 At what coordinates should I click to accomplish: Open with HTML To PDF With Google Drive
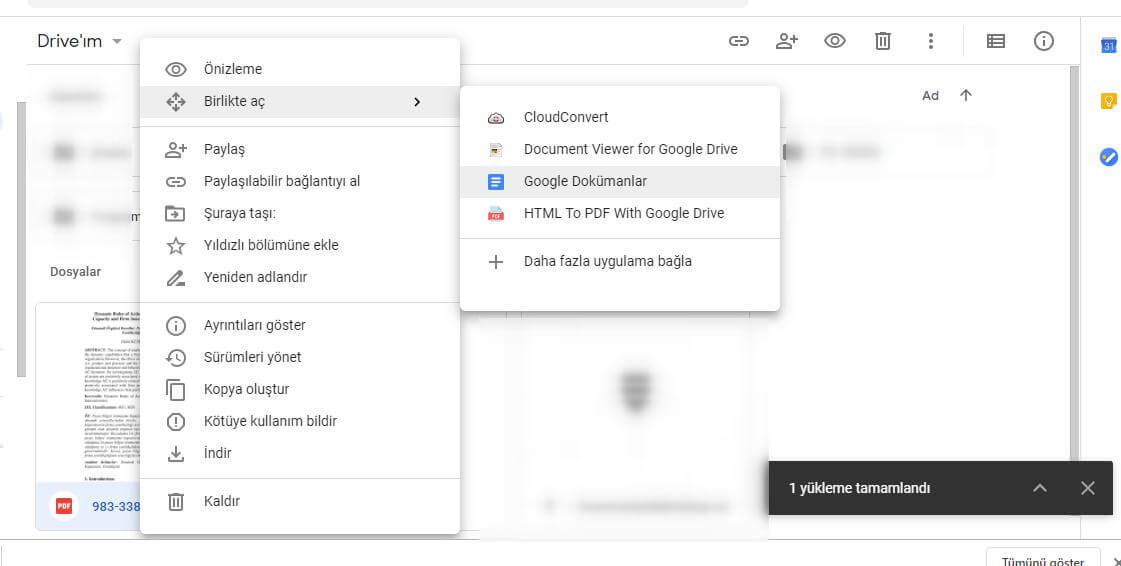point(620,213)
